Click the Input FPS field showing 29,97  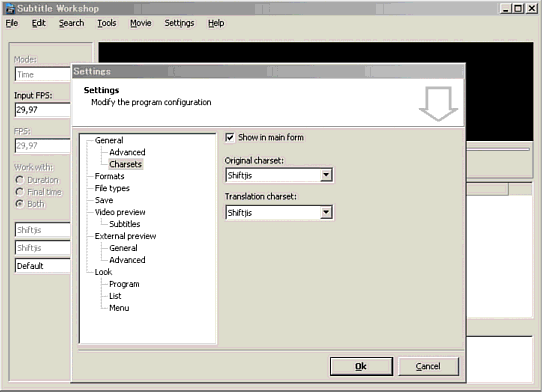click(x=43, y=110)
